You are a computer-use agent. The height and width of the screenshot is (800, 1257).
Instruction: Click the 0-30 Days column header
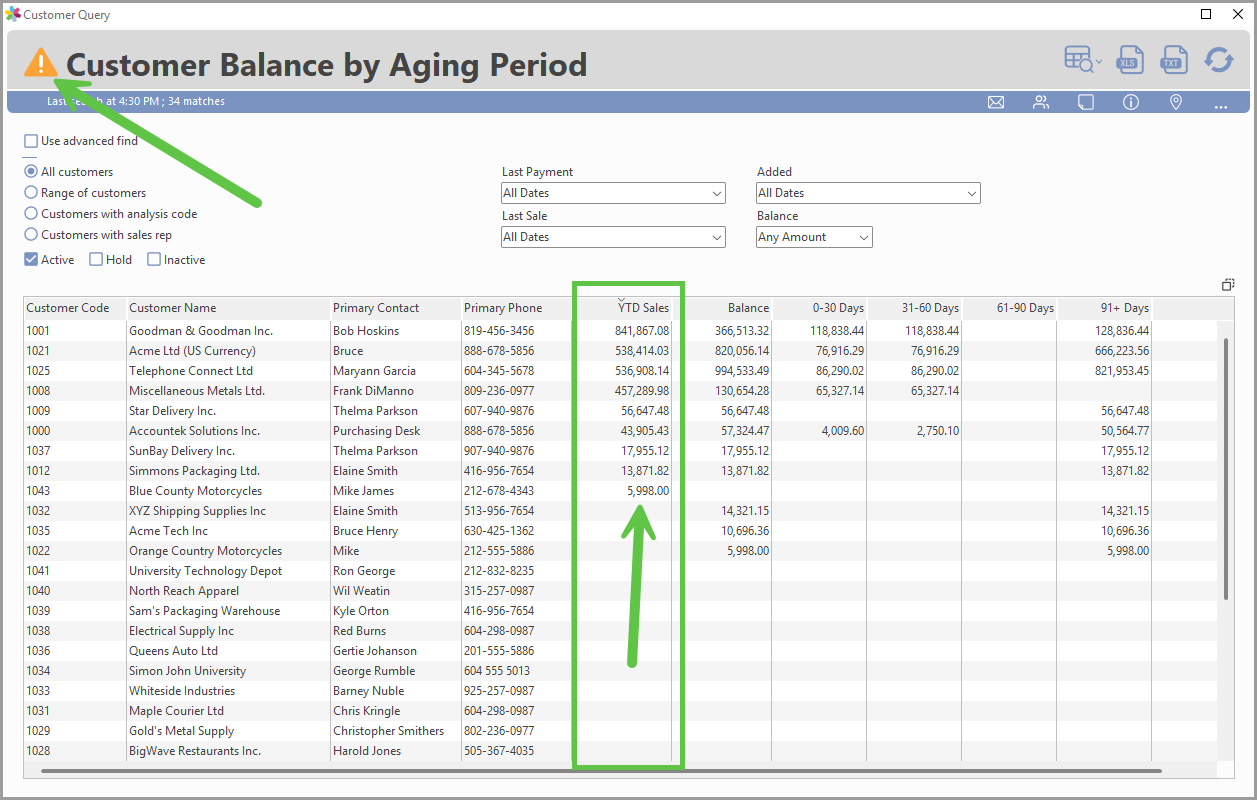[819, 308]
